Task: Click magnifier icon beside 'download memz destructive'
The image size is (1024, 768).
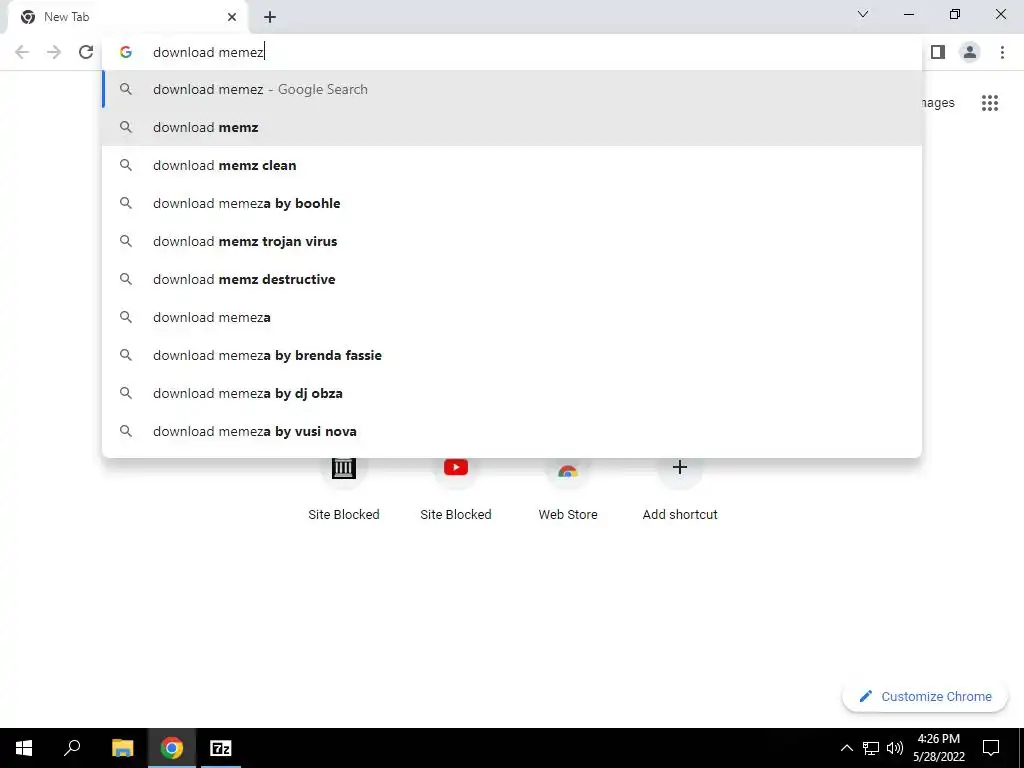Action: [125, 279]
